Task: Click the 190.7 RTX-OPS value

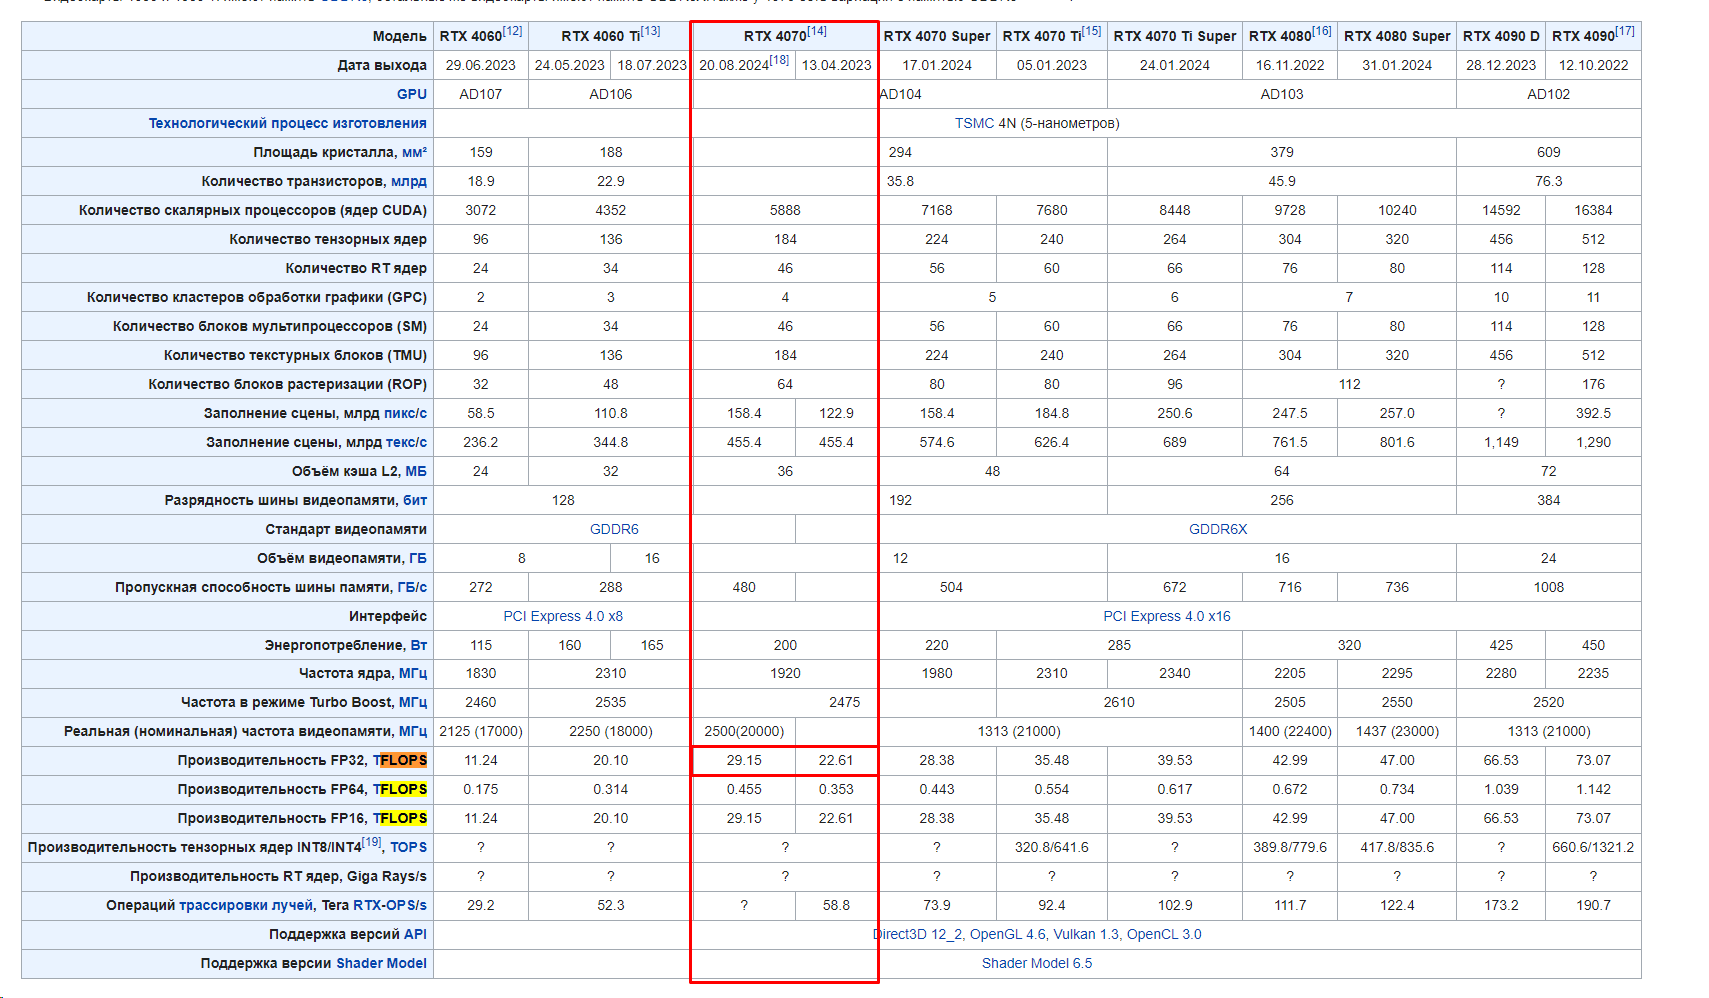Action: (1594, 905)
